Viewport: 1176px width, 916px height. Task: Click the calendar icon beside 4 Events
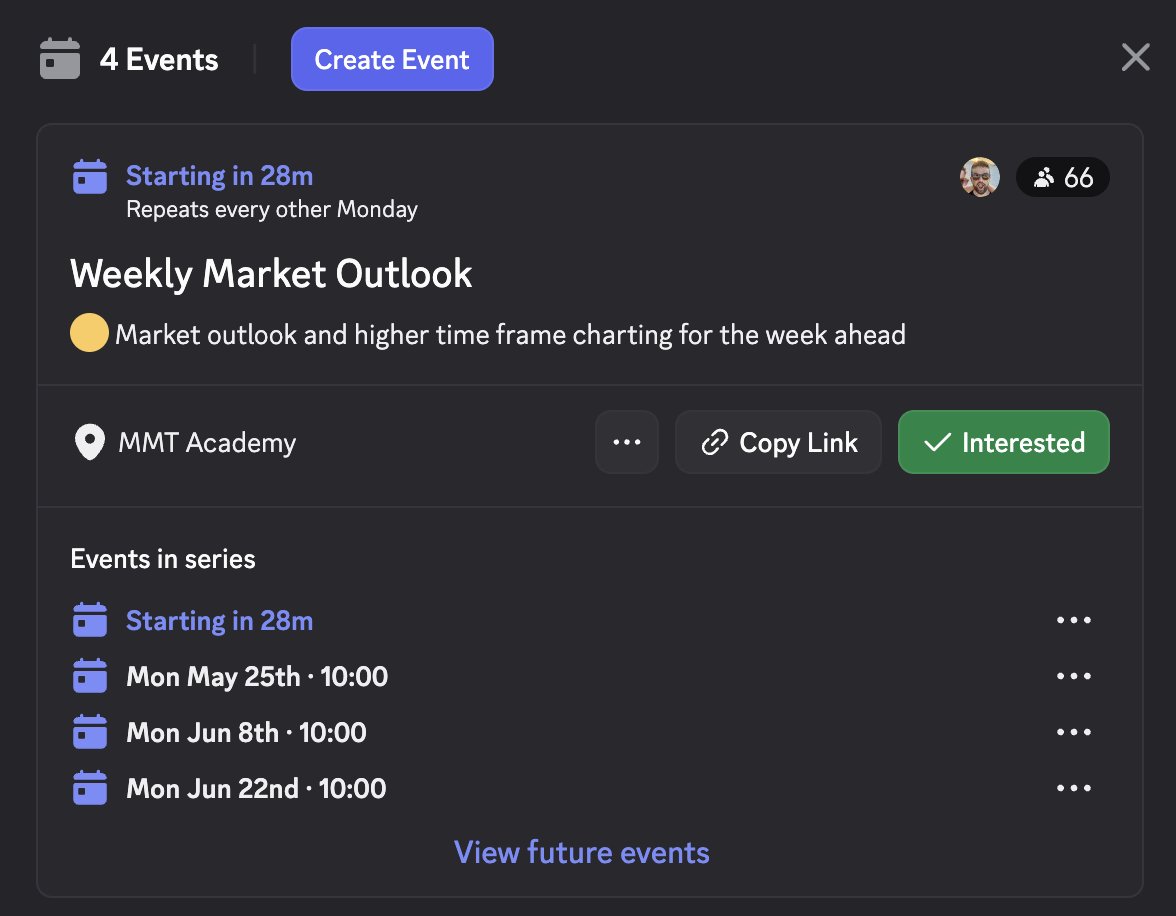coord(60,59)
